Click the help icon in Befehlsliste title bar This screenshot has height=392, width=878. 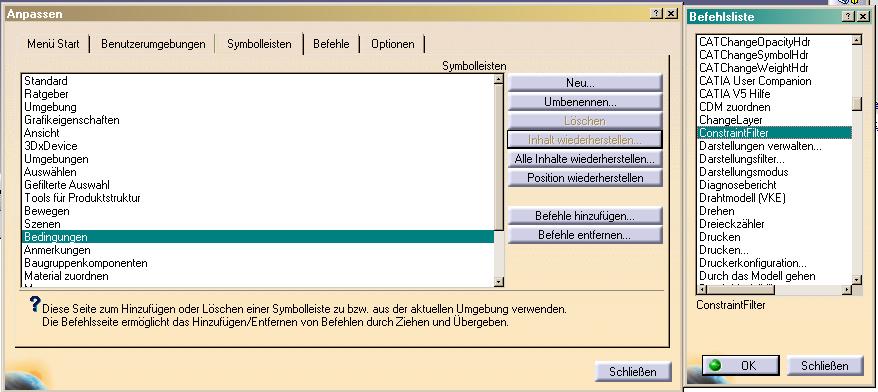pyautogui.click(x=849, y=16)
